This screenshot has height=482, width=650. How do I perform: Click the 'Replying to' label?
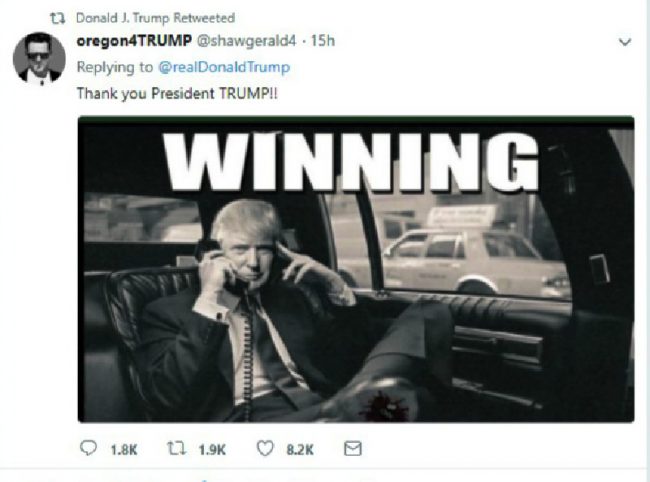pos(115,67)
